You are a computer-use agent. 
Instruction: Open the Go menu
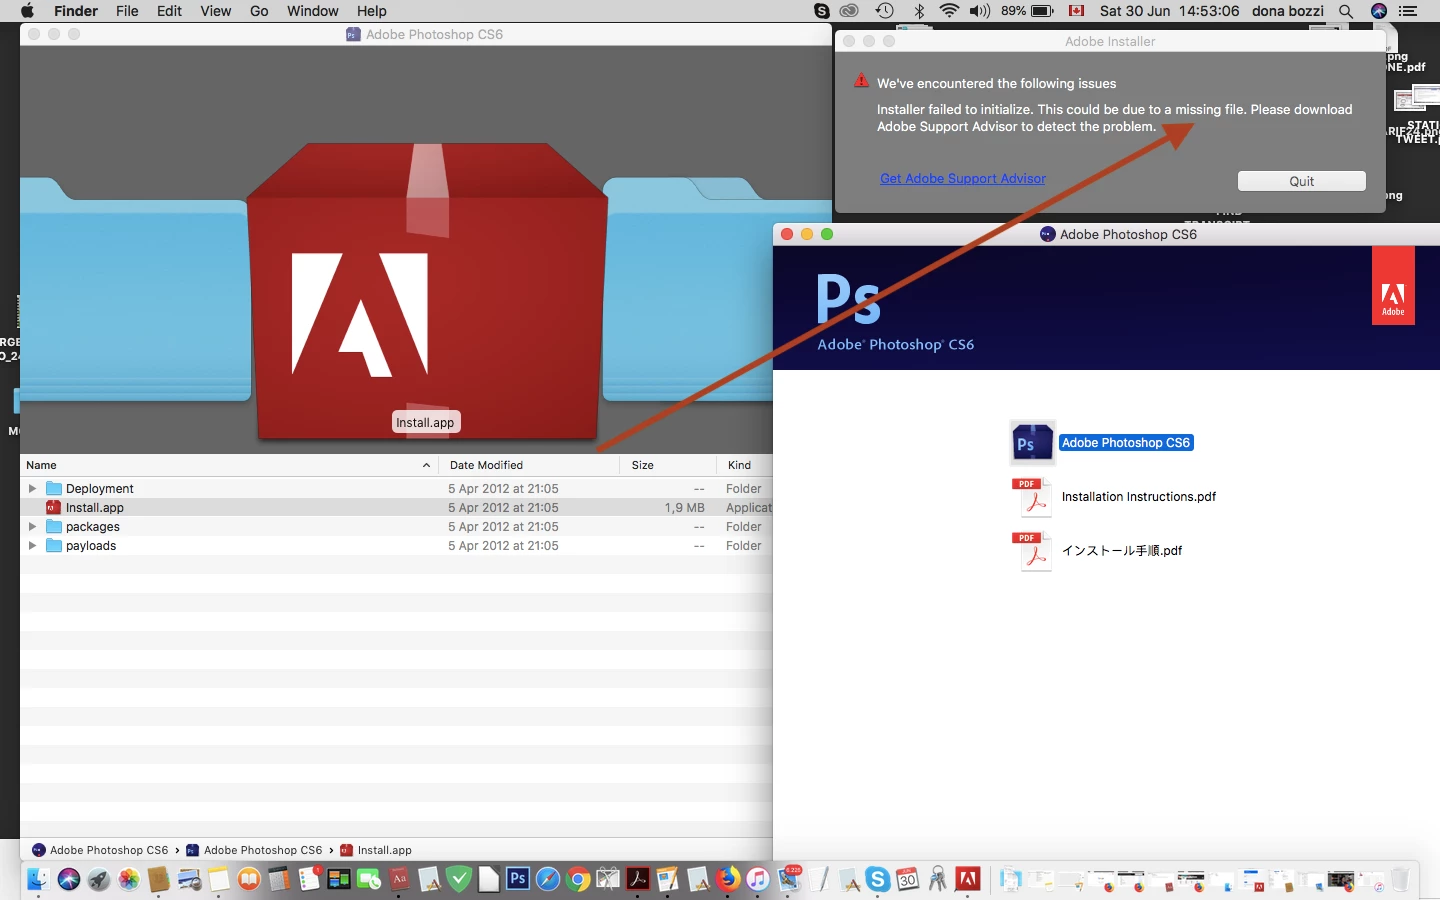pyautogui.click(x=259, y=11)
